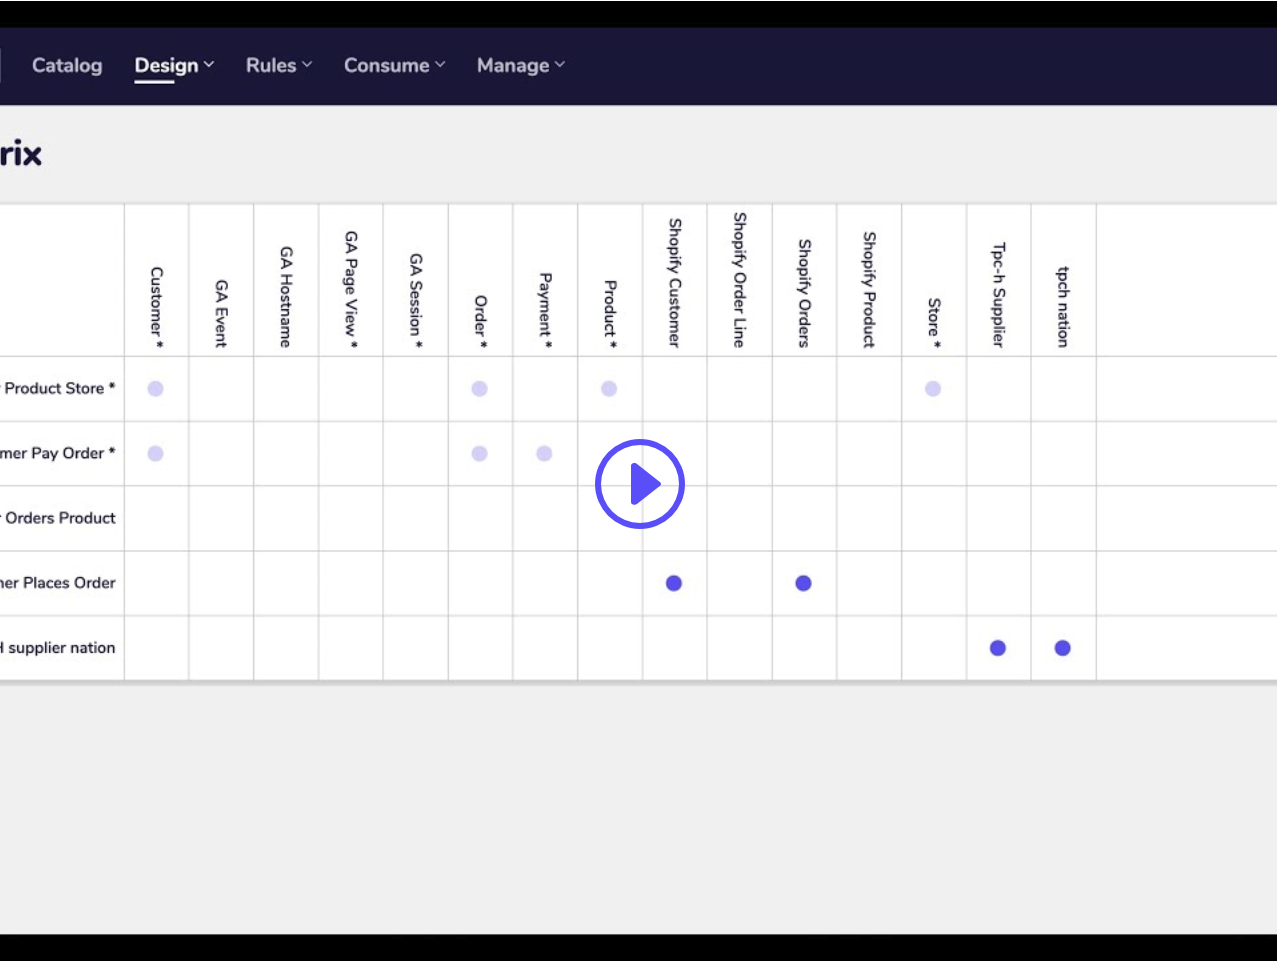Toggle the Product dot in the Product Store row
1277x961 pixels.
click(x=608, y=389)
